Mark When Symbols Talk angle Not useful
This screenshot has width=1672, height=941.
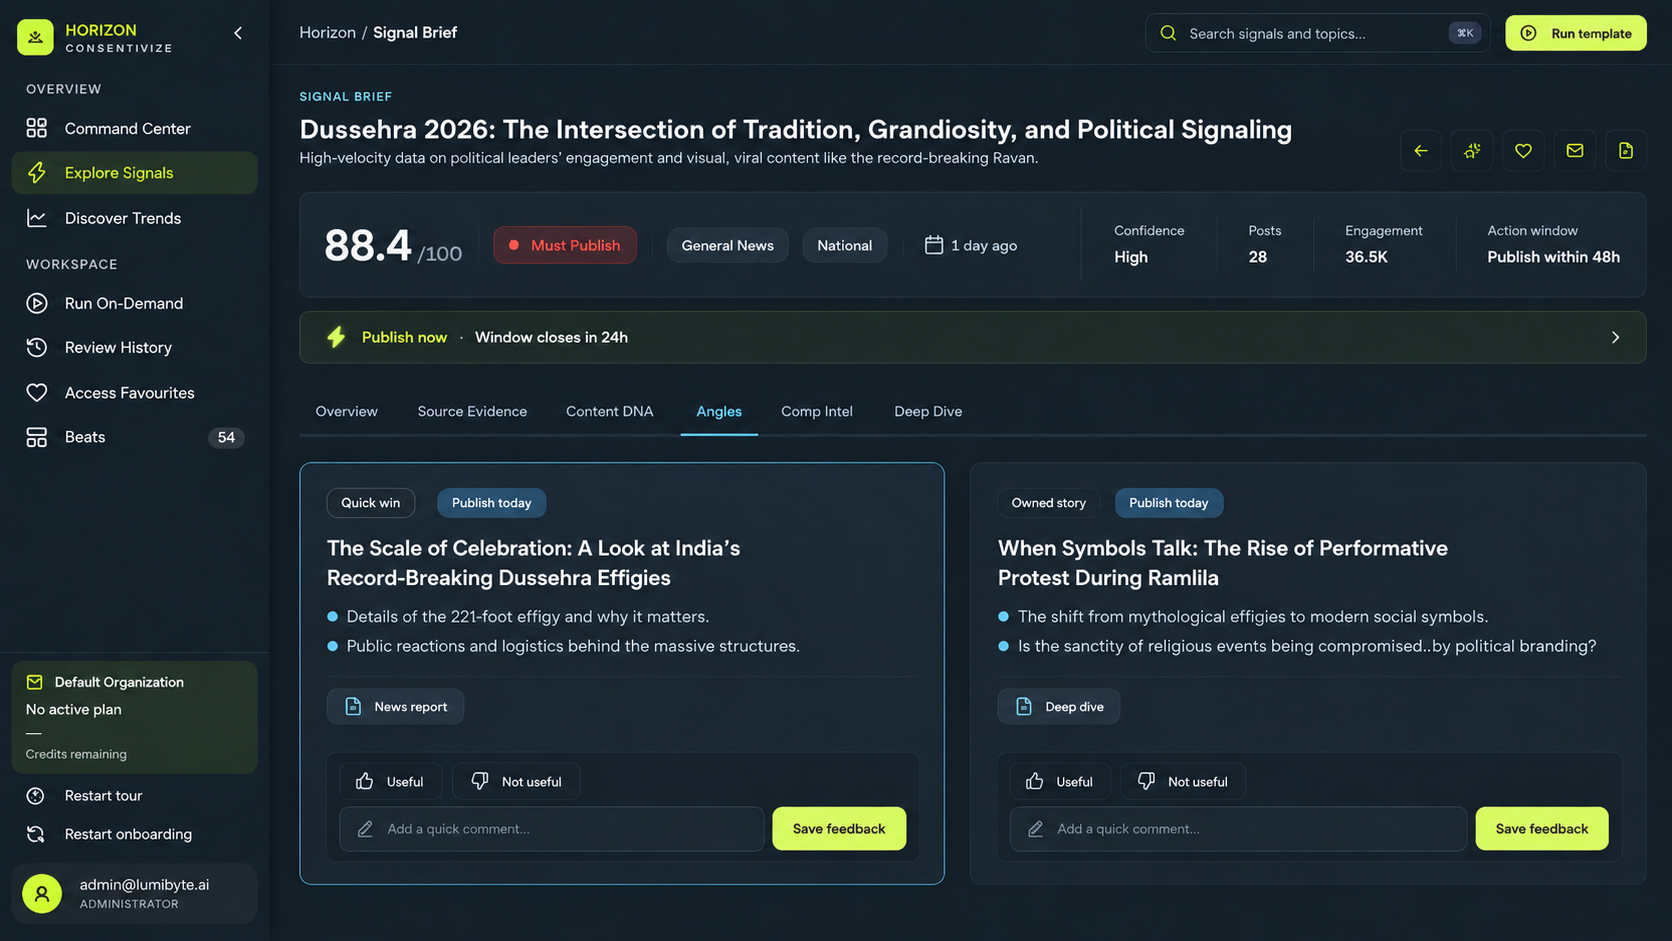(x=1183, y=781)
